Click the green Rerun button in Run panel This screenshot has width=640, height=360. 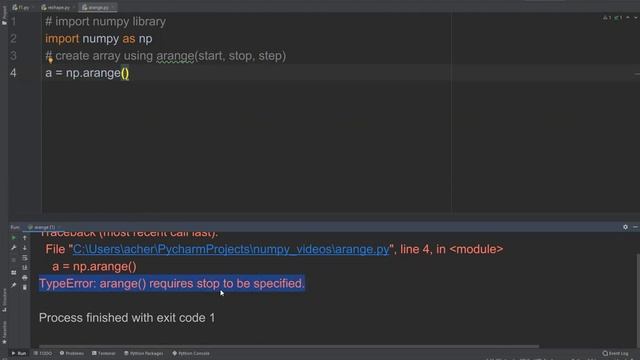point(13,238)
